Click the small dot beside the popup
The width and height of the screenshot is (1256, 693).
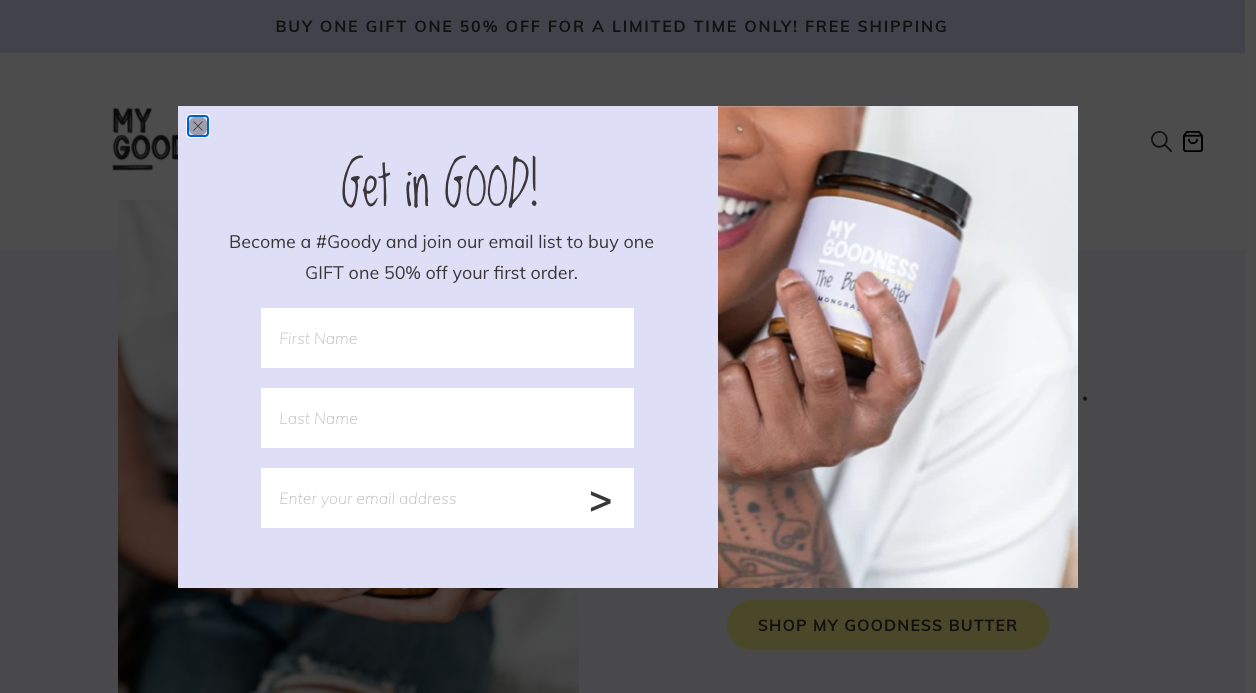pos(1085,399)
